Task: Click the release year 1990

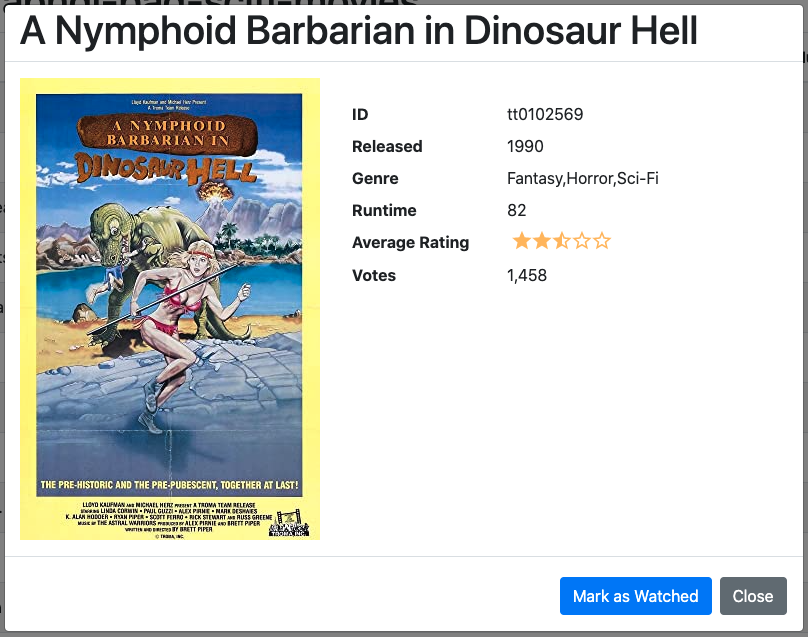Action: pyautogui.click(x=525, y=146)
